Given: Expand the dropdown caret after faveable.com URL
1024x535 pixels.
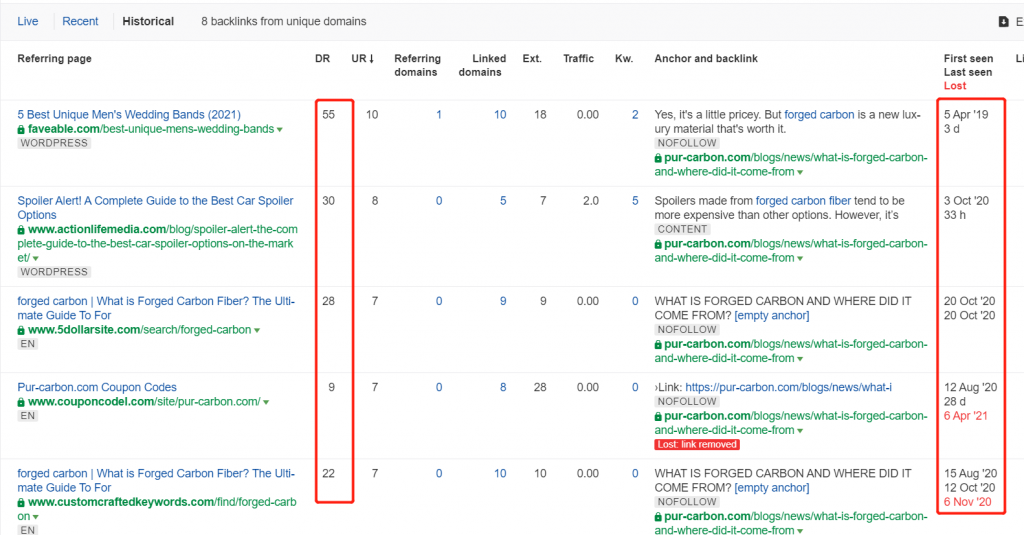Looking at the screenshot, I should click(280, 130).
